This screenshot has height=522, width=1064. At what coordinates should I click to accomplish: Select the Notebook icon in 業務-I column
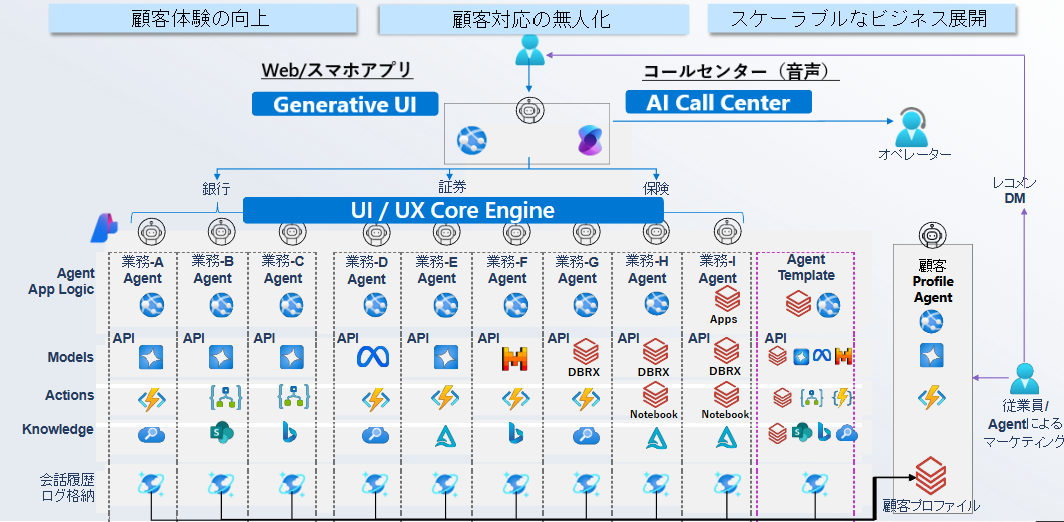point(726,396)
